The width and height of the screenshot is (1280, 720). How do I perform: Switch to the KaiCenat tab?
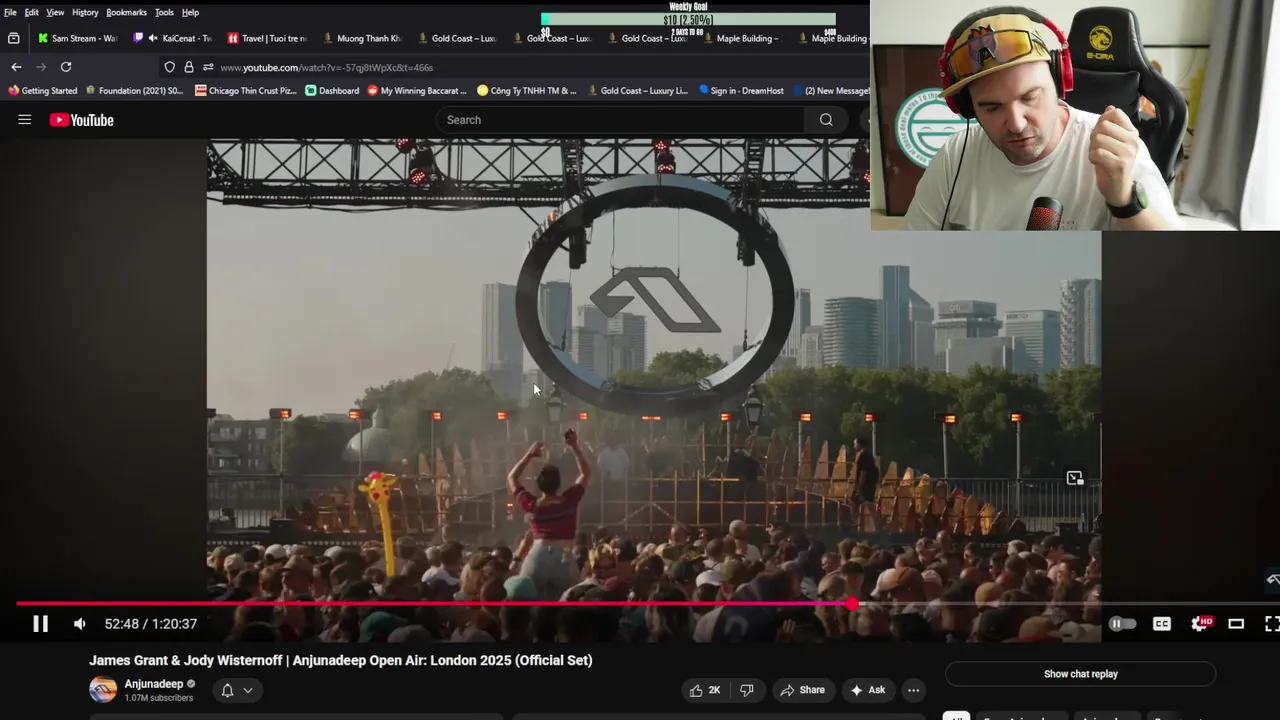172,38
